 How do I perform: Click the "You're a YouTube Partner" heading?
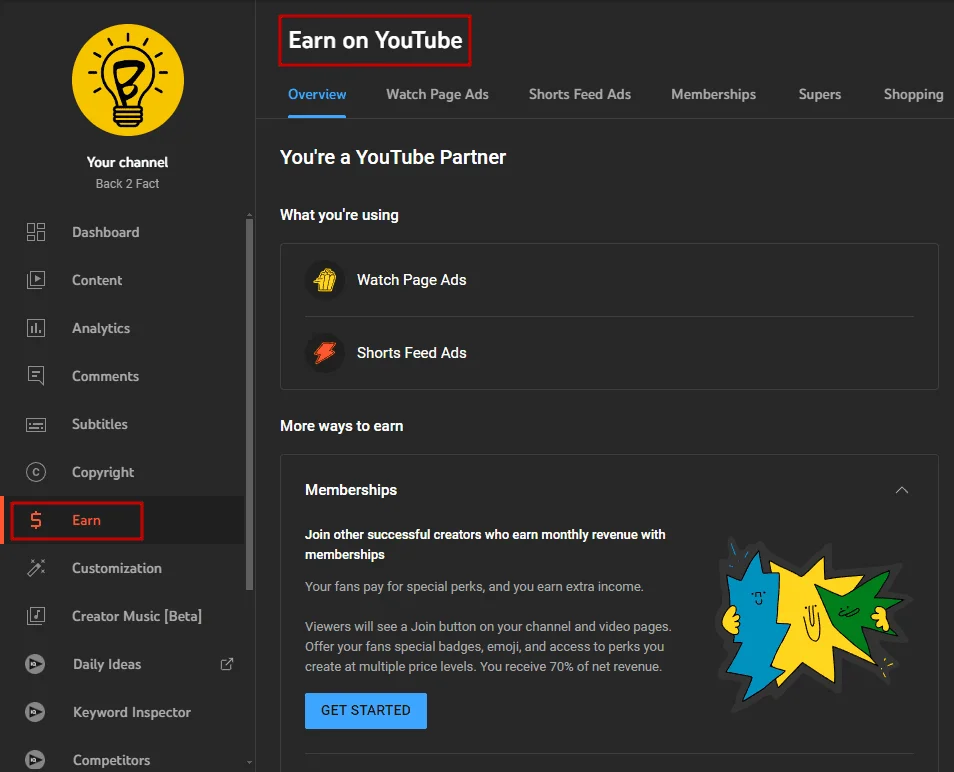[392, 157]
